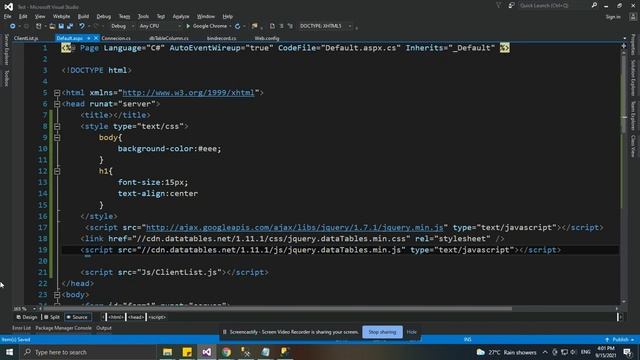Open the DOCTYPE: XHTML5 schema dropdown

tap(325, 26)
